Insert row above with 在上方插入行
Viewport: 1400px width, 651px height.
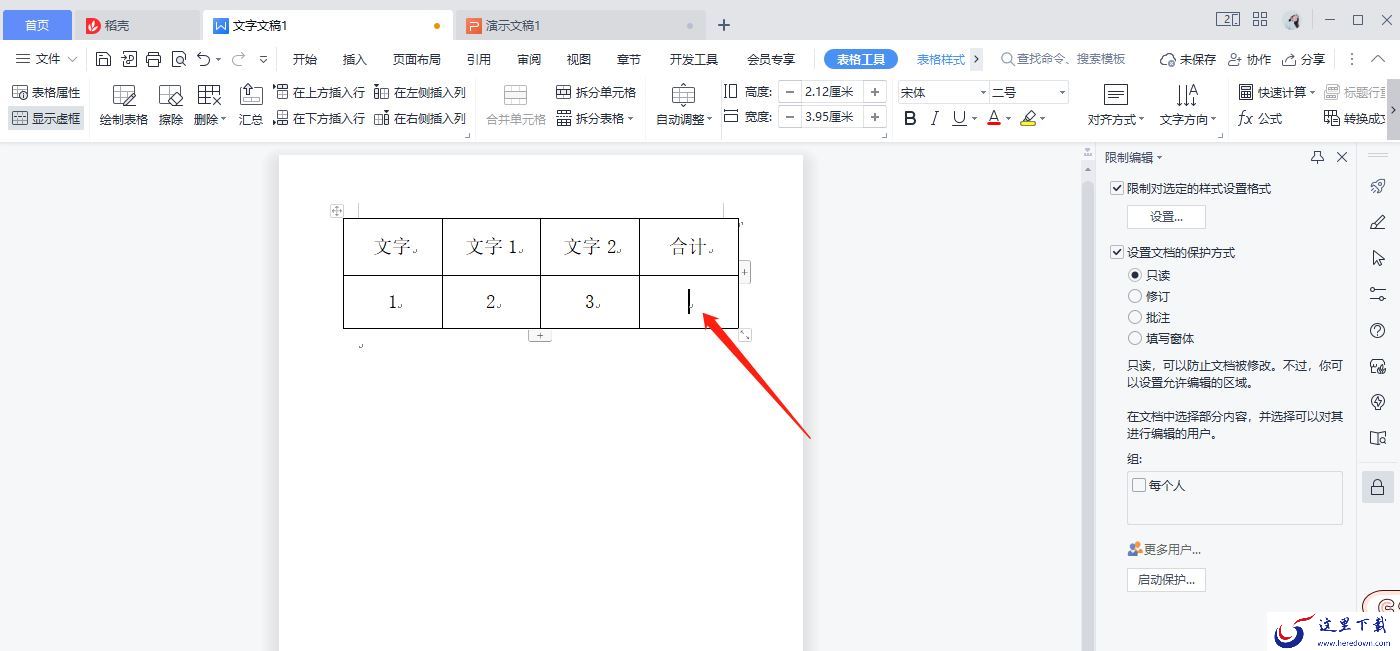click(x=319, y=92)
